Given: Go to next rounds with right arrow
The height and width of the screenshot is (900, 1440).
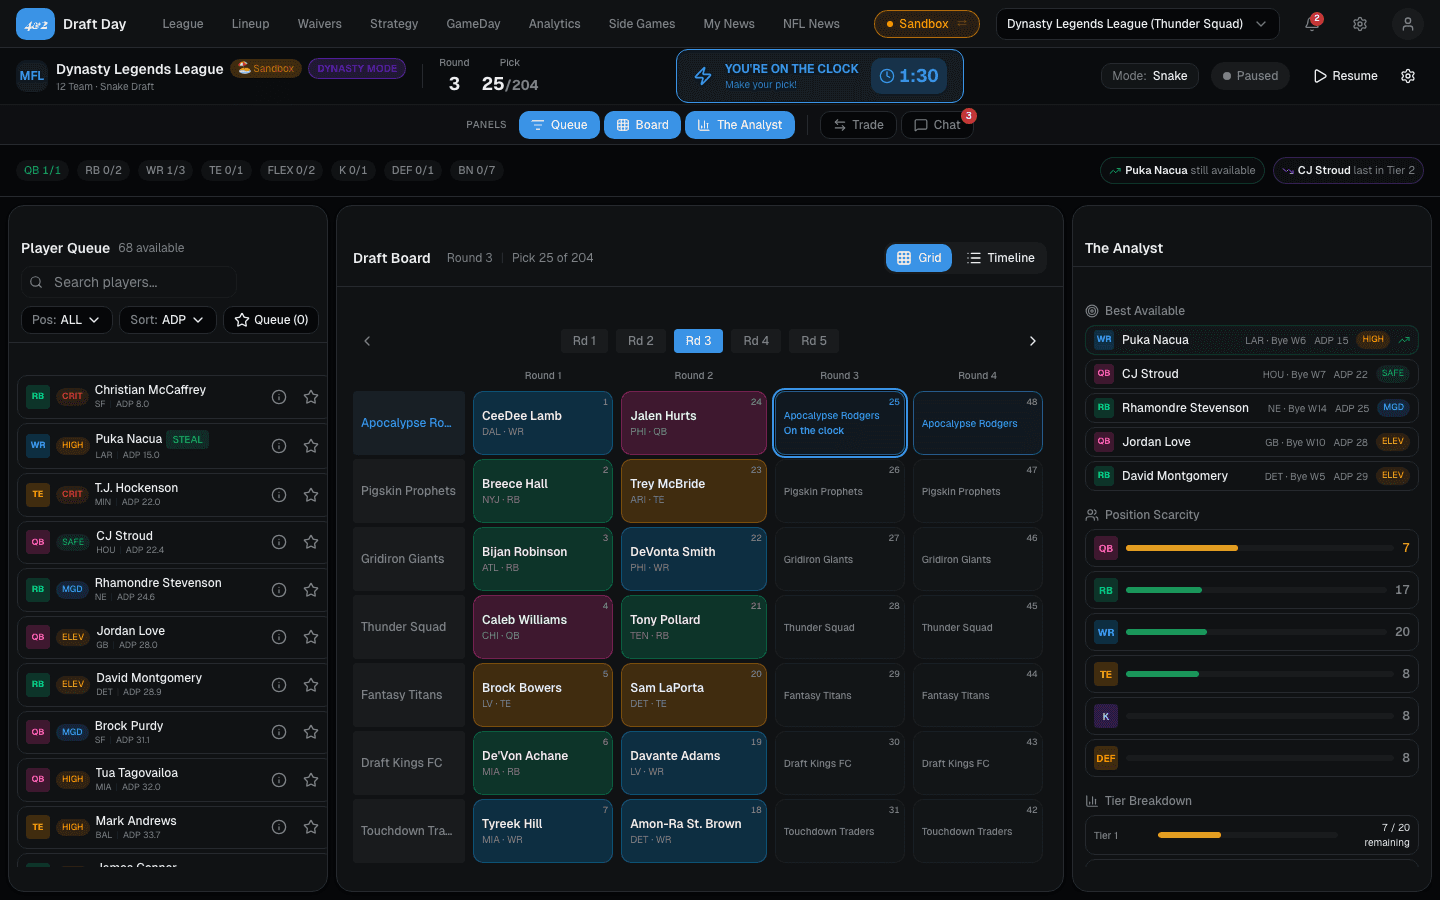Looking at the screenshot, I should tap(1033, 341).
